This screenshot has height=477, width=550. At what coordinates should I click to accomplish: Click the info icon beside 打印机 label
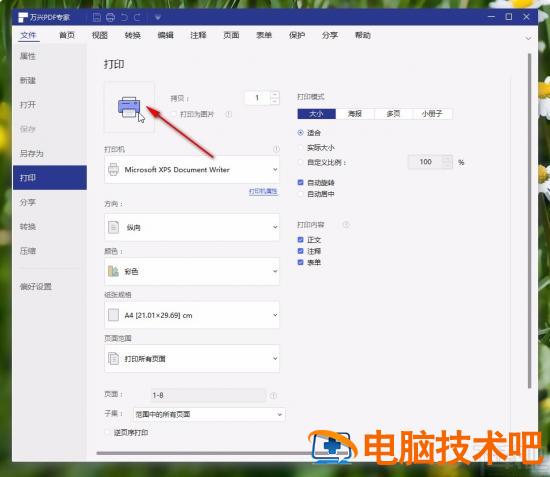tap(276, 149)
